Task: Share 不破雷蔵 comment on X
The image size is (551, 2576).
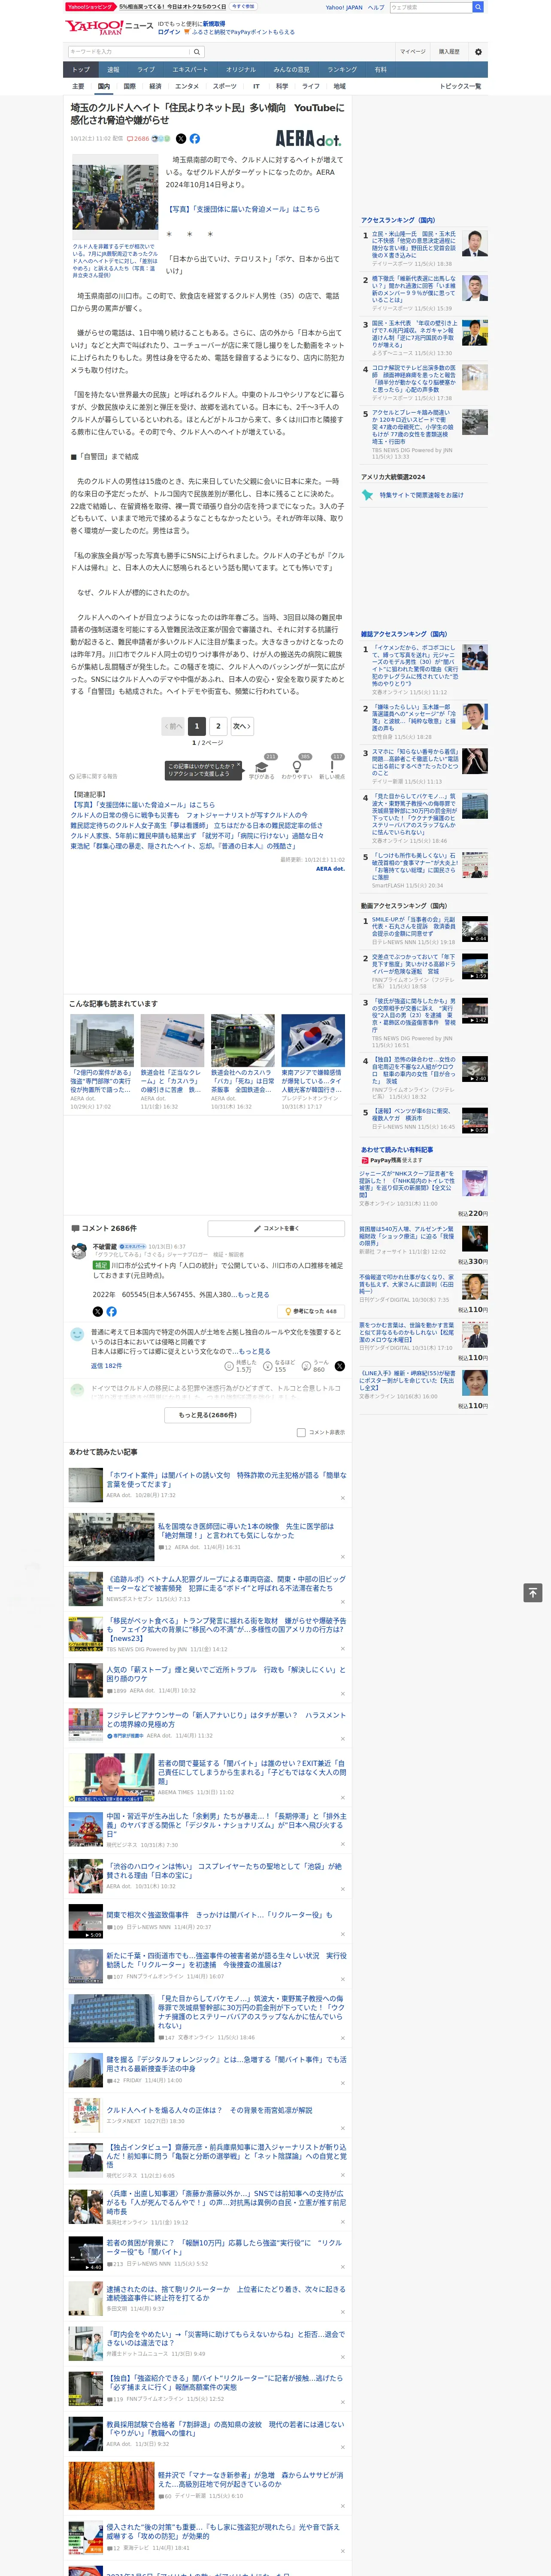Action: (97, 1311)
